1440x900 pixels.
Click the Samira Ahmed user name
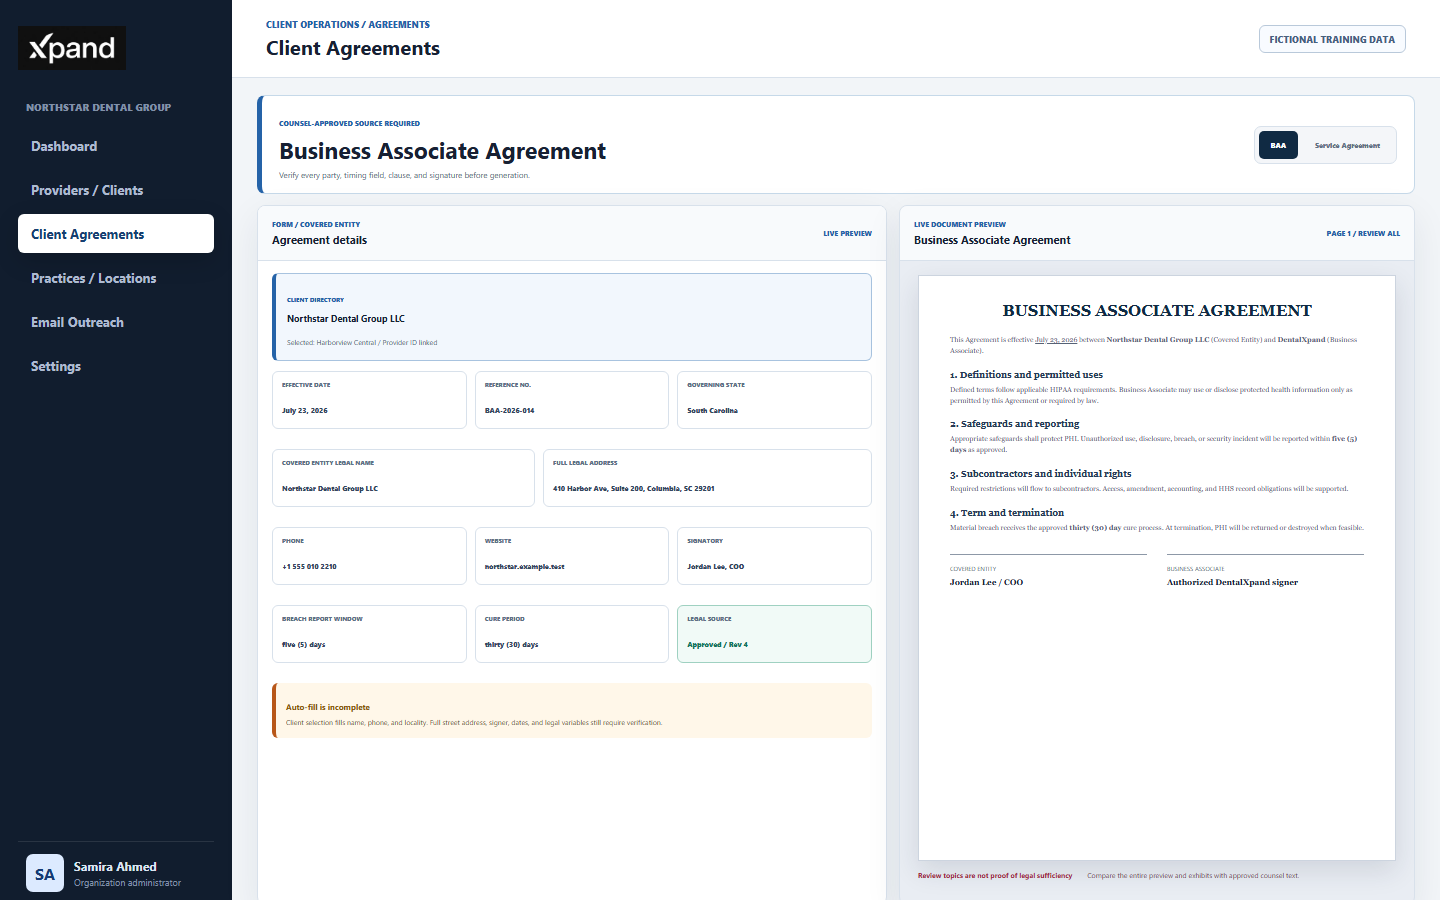tap(115, 867)
